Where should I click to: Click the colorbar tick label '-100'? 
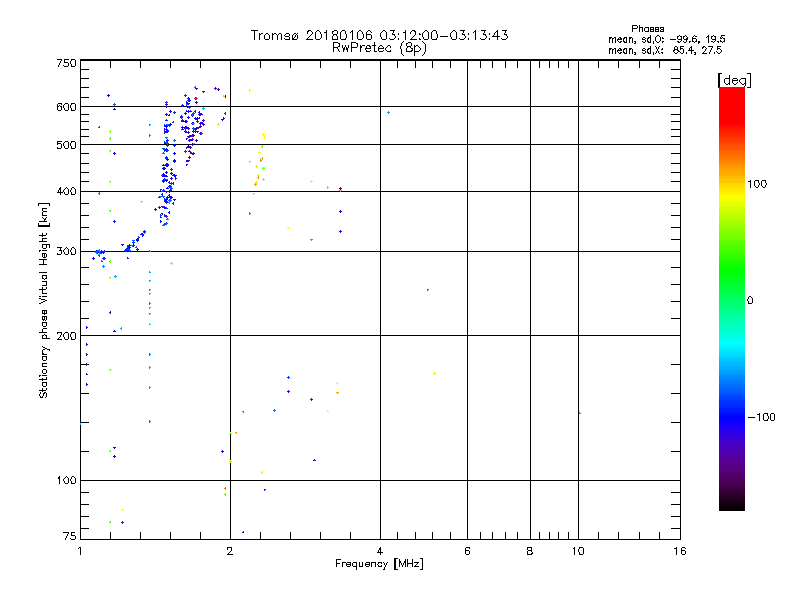(x=762, y=417)
